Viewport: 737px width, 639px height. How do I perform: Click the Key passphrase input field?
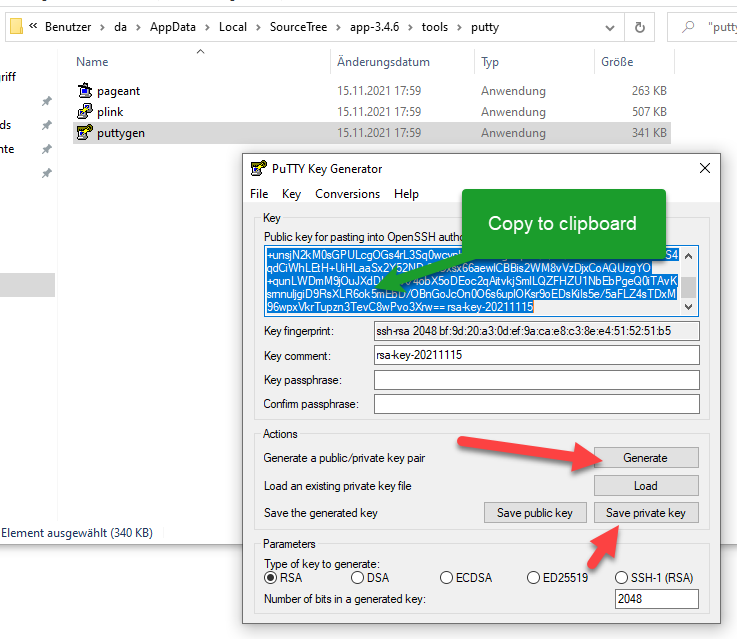[x=536, y=380]
